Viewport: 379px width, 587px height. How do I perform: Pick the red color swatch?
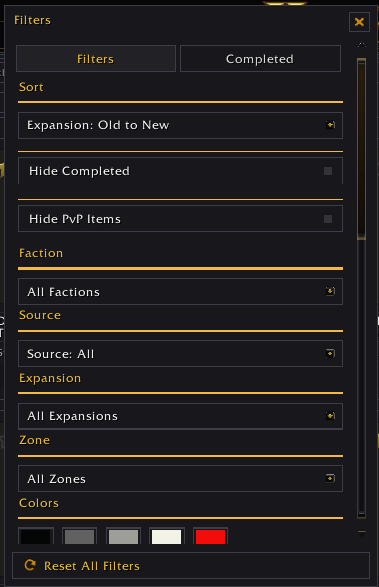[210, 536]
